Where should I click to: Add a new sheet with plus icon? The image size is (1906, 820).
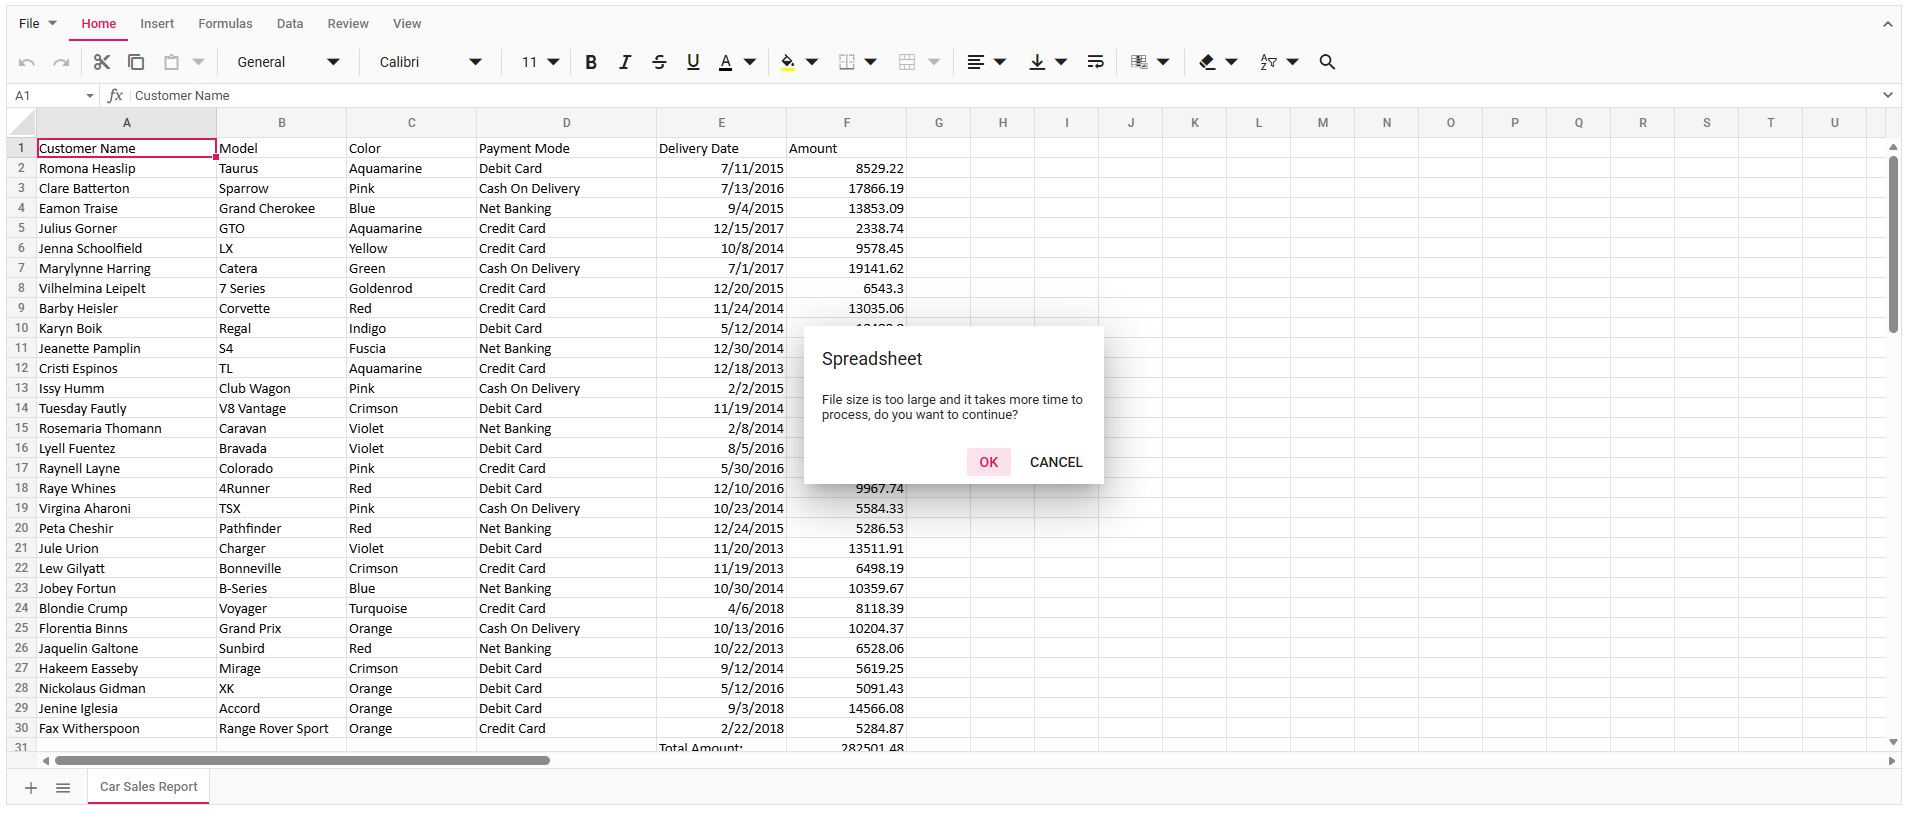(31, 788)
